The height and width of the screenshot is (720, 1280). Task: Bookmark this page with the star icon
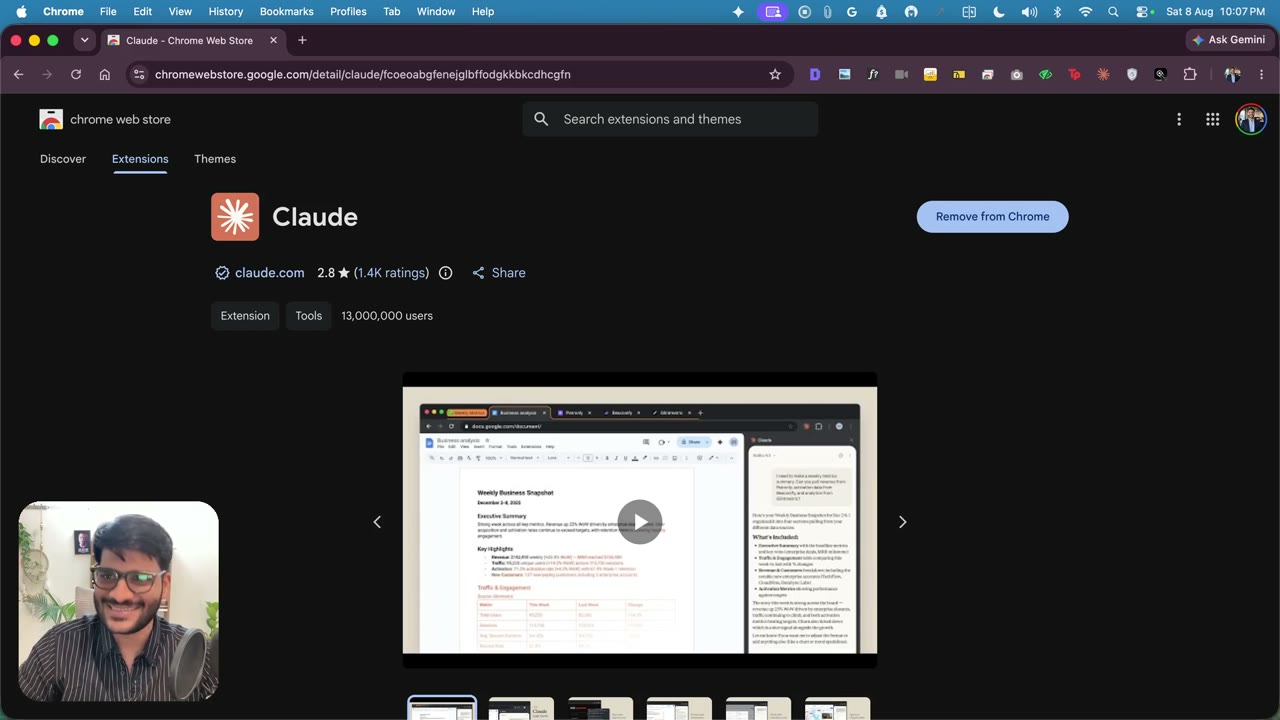[775, 74]
